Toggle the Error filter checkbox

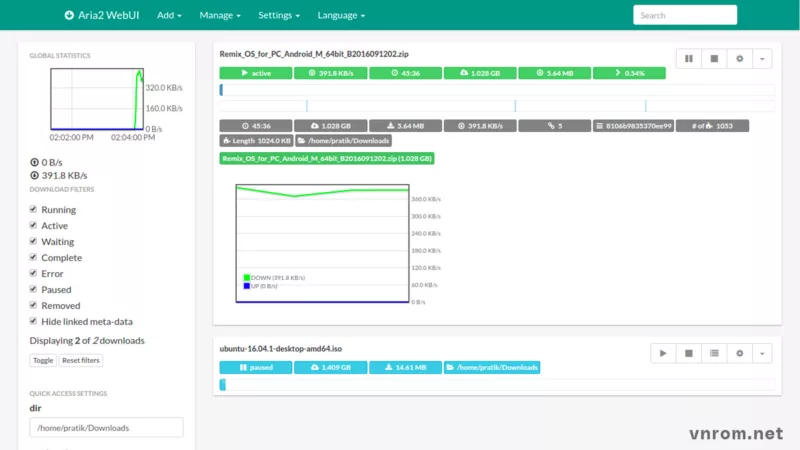[x=33, y=273]
